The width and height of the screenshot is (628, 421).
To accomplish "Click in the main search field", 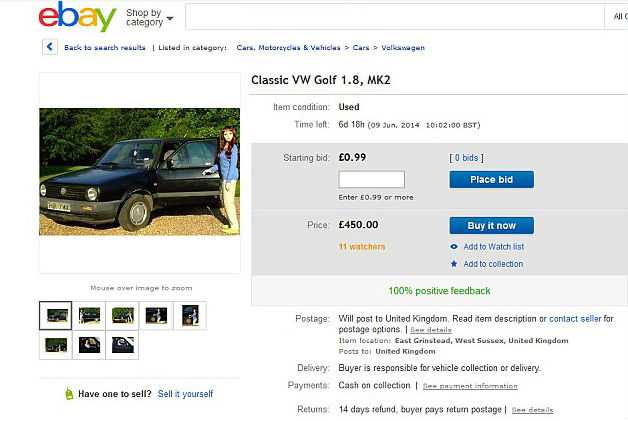I will pyautogui.click(x=395, y=17).
